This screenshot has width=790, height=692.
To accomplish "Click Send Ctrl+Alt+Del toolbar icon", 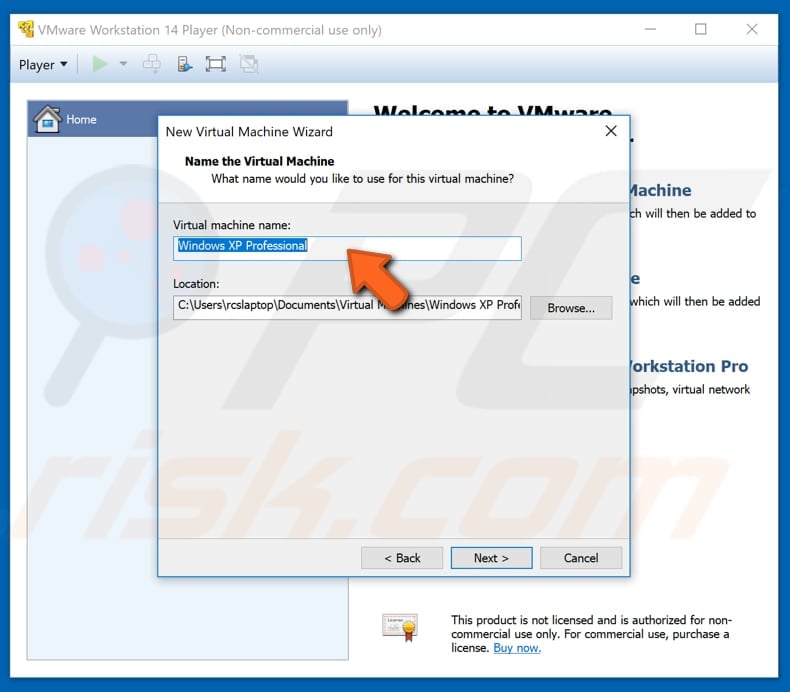I will tap(152, 64).
